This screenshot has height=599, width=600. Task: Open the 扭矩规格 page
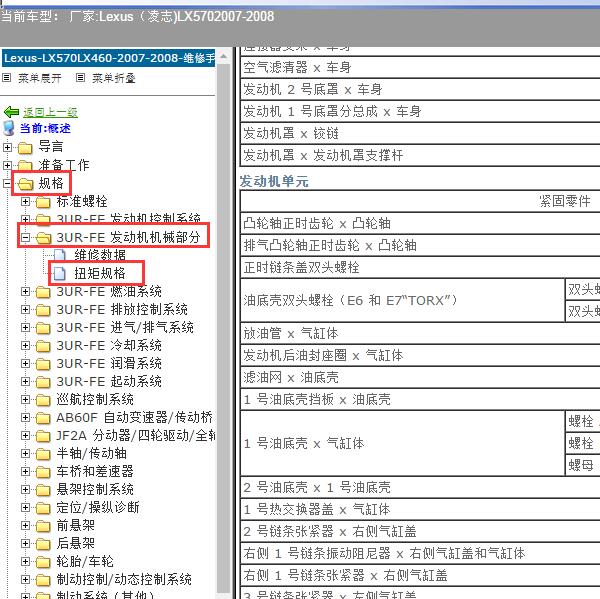pyautogui.click(x=99, y=273)
